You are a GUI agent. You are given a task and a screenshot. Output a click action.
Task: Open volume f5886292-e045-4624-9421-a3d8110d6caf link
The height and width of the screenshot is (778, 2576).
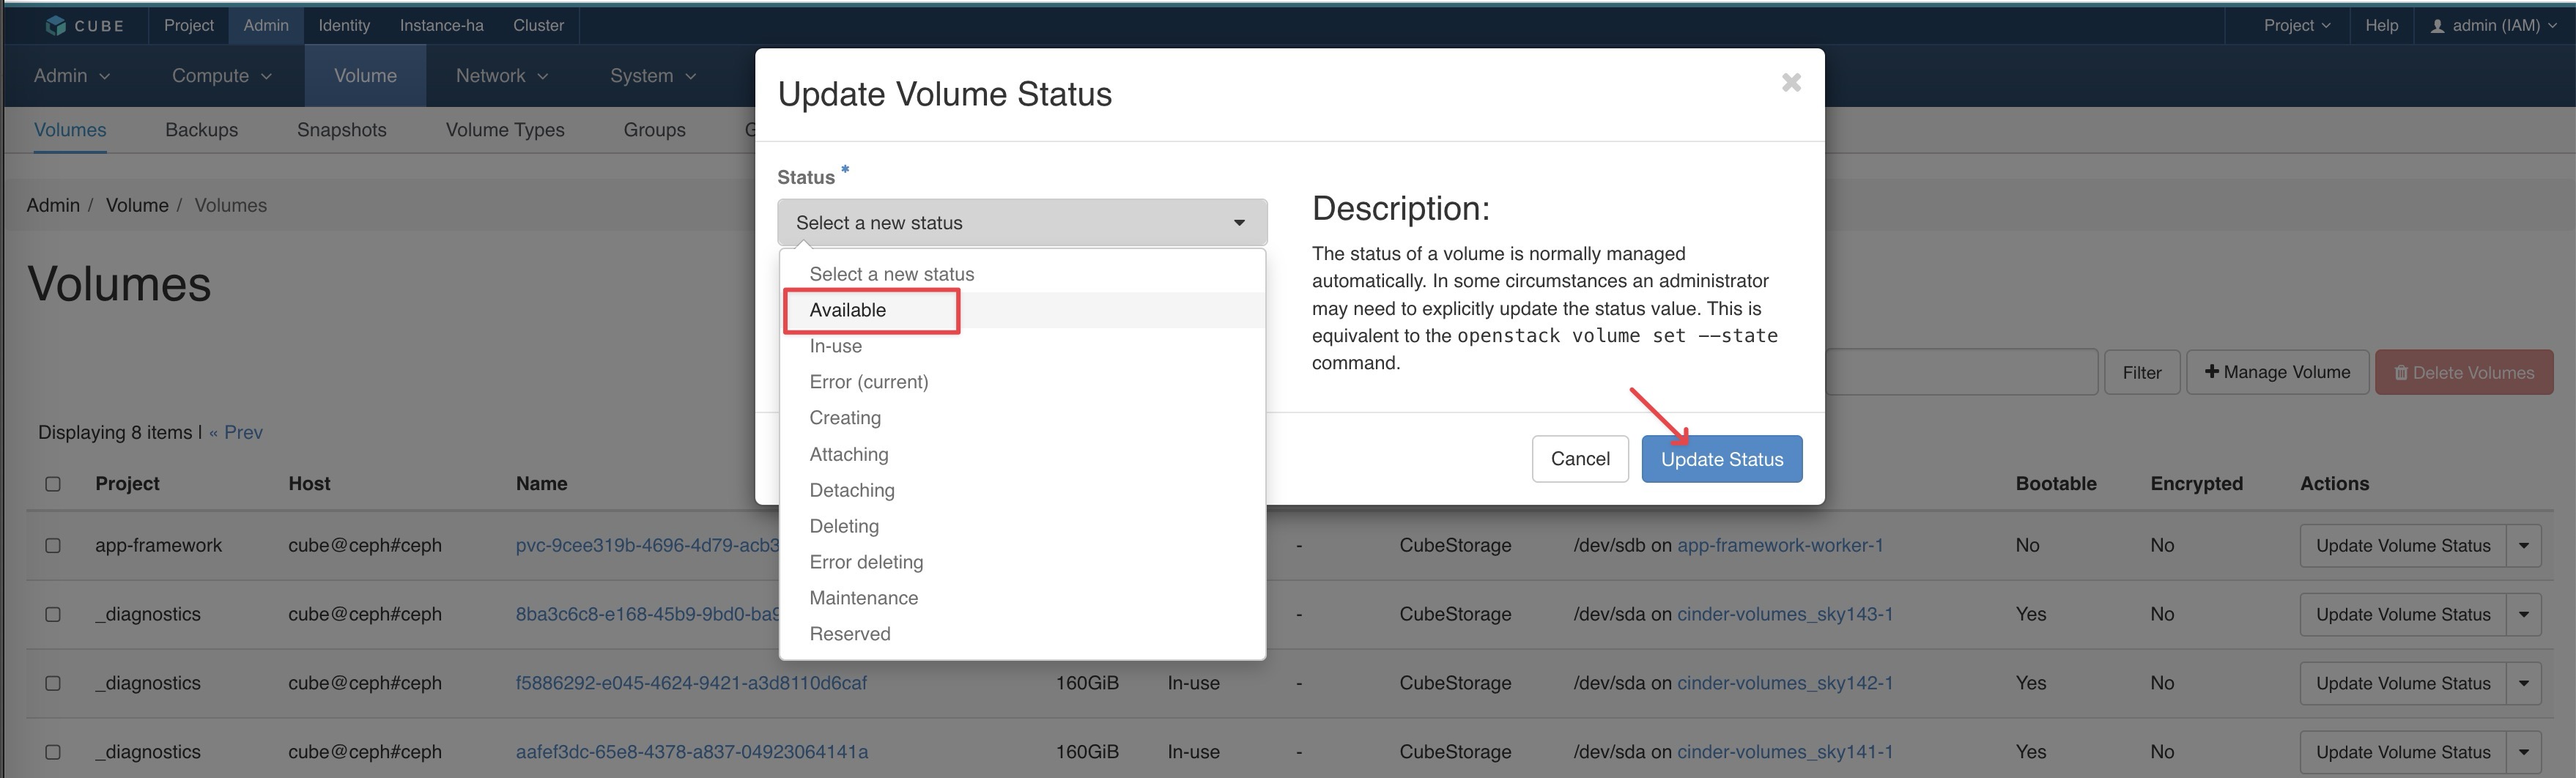point(691,684)
